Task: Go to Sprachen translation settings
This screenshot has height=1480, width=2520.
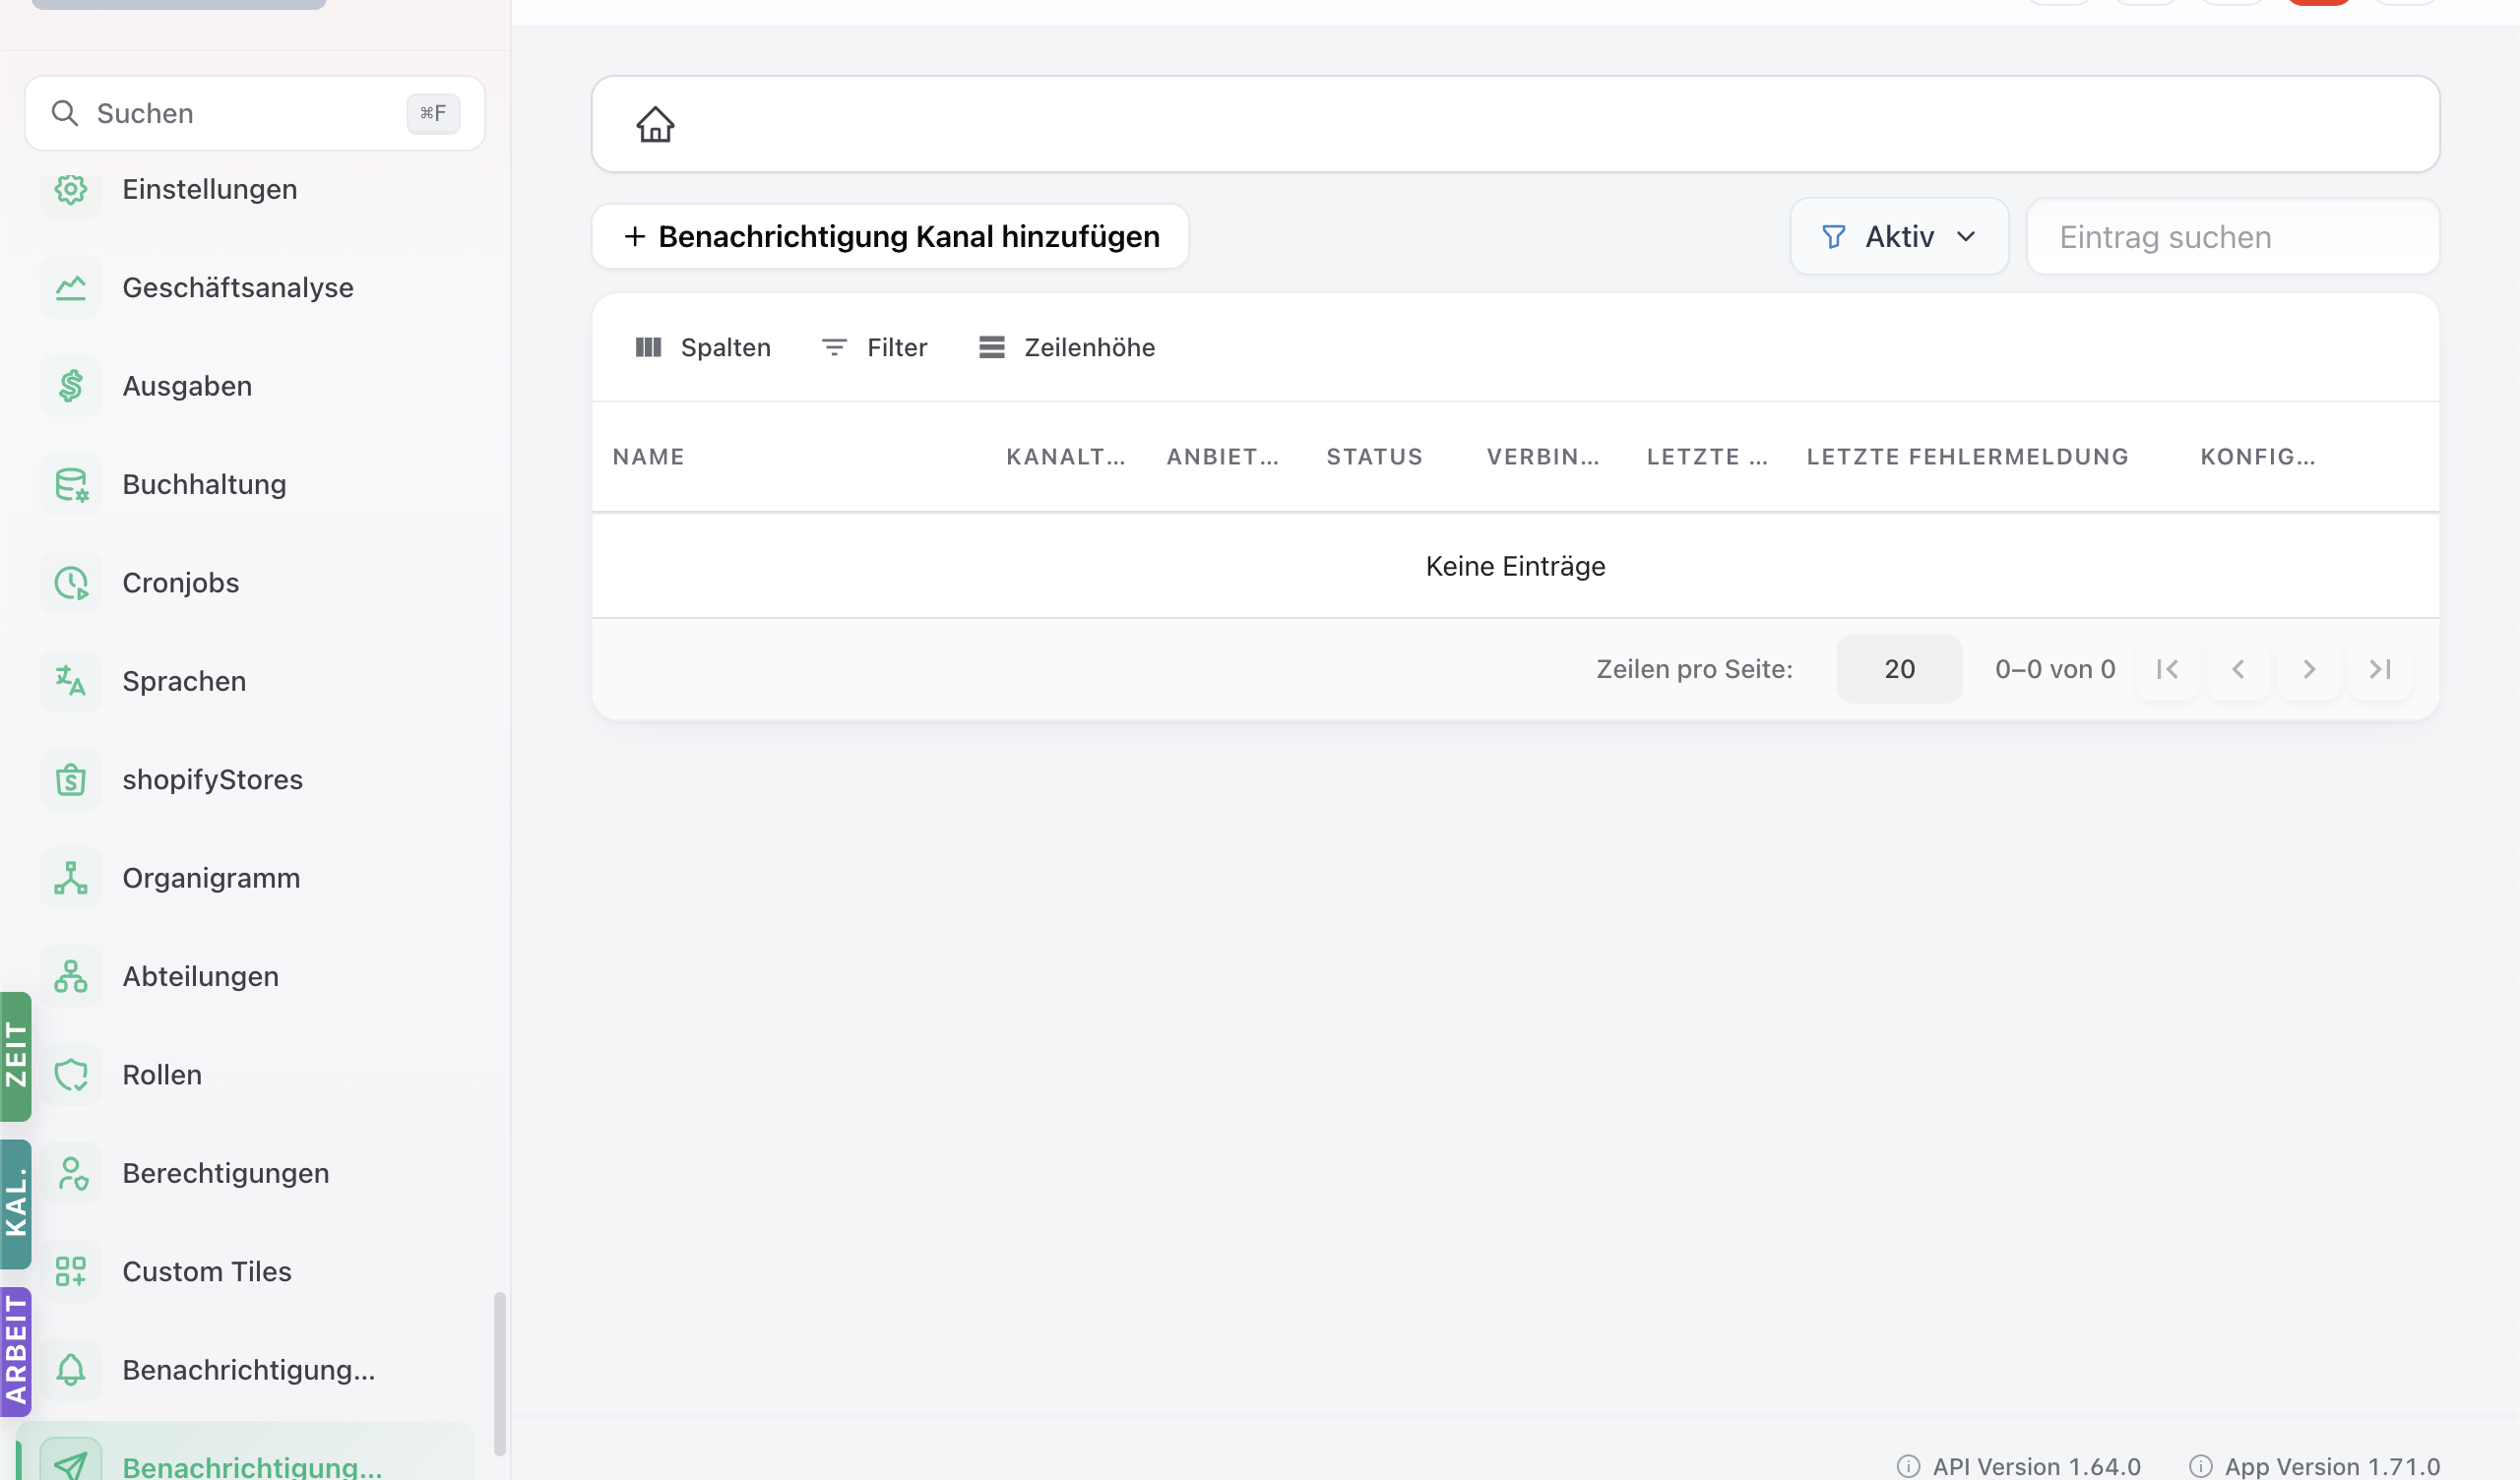Action: [x=184, y=681]
